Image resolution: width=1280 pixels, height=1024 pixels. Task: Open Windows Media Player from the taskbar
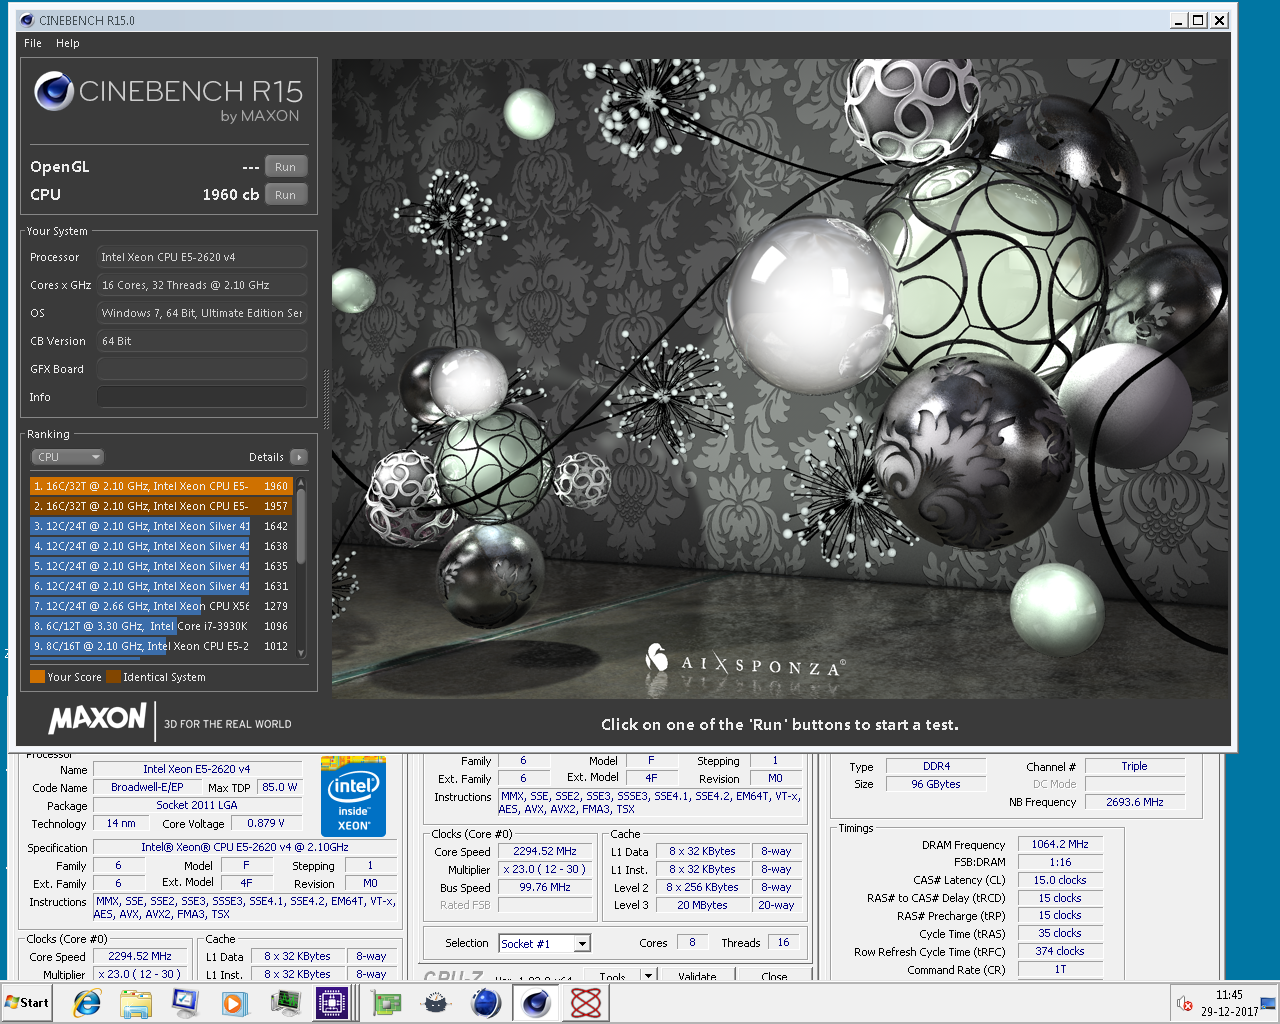pyautogui.click(x=234, y=1003)
